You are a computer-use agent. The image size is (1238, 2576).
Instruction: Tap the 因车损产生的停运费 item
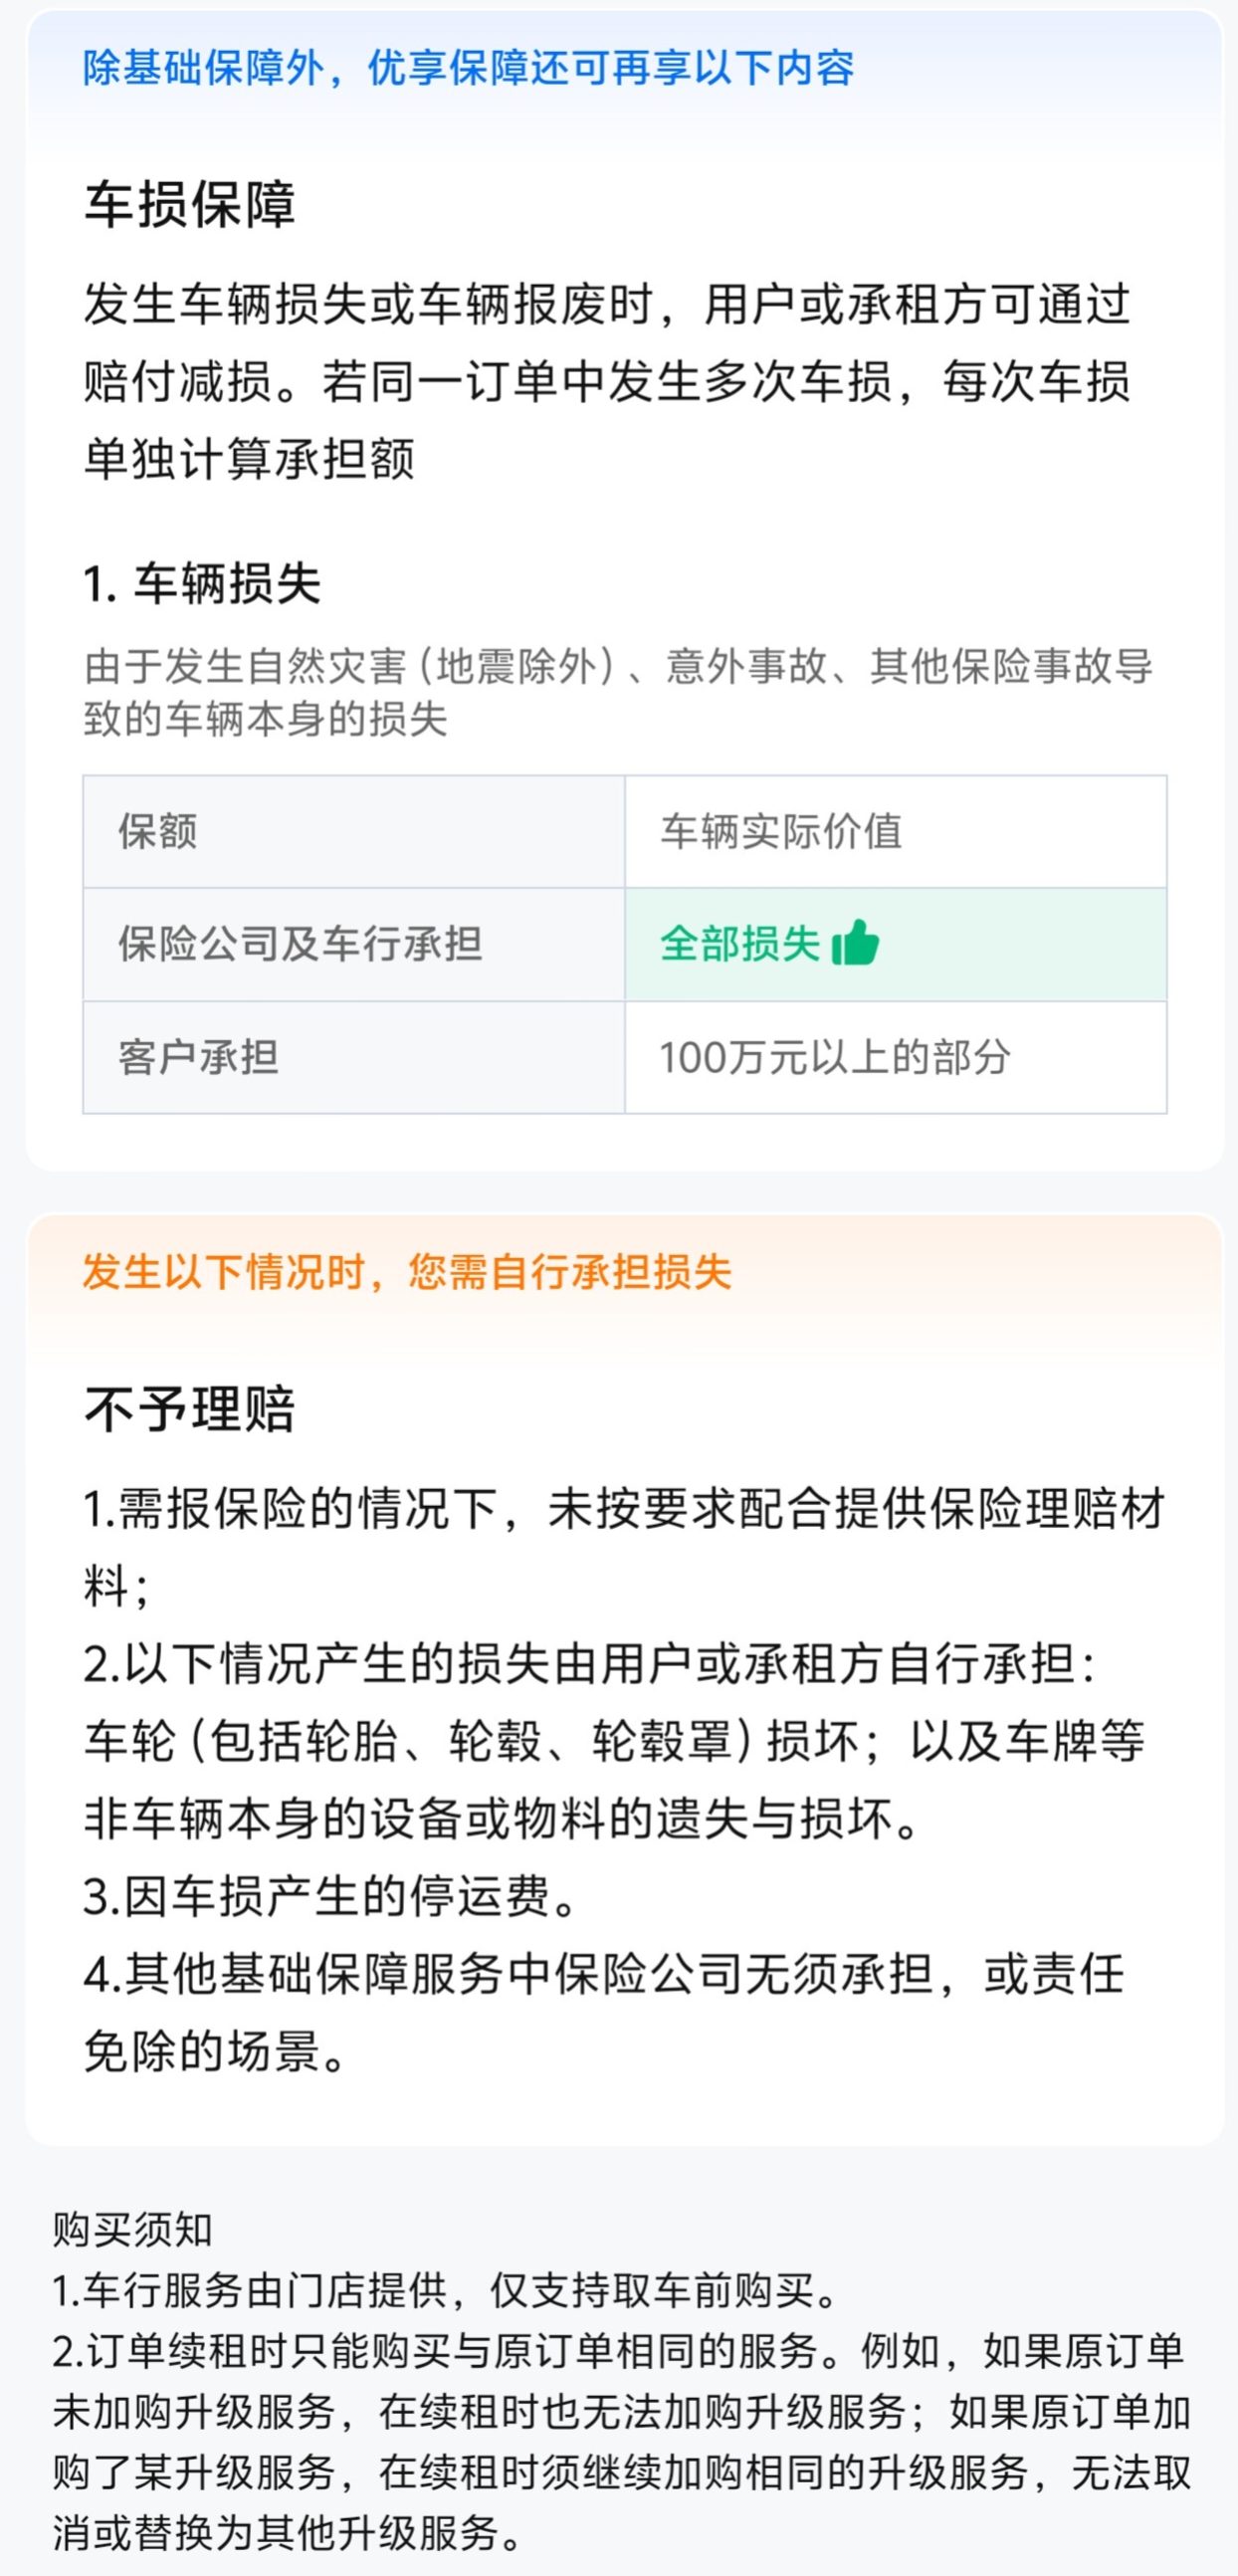330,1896
